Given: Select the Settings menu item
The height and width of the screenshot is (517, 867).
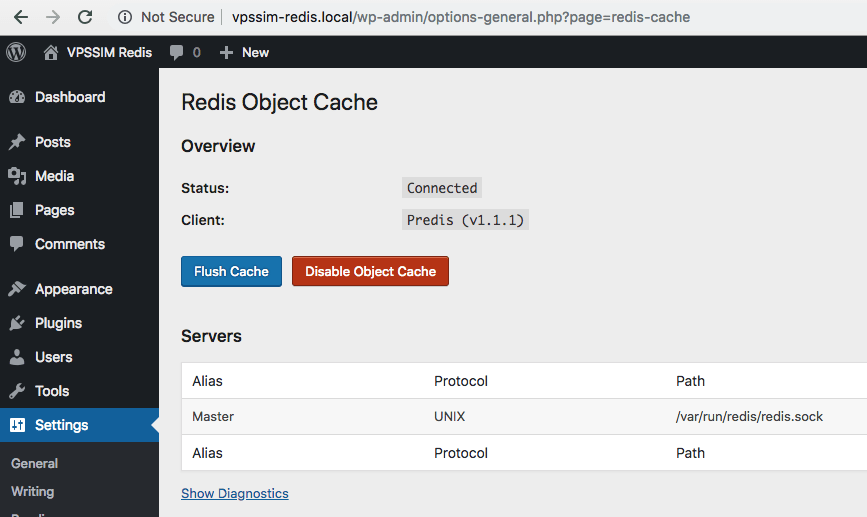Looking at the screenshot, I should point(79,425).
